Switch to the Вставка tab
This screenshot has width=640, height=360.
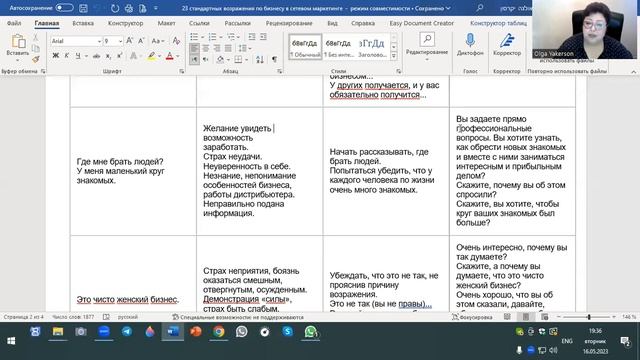[83, 23]
